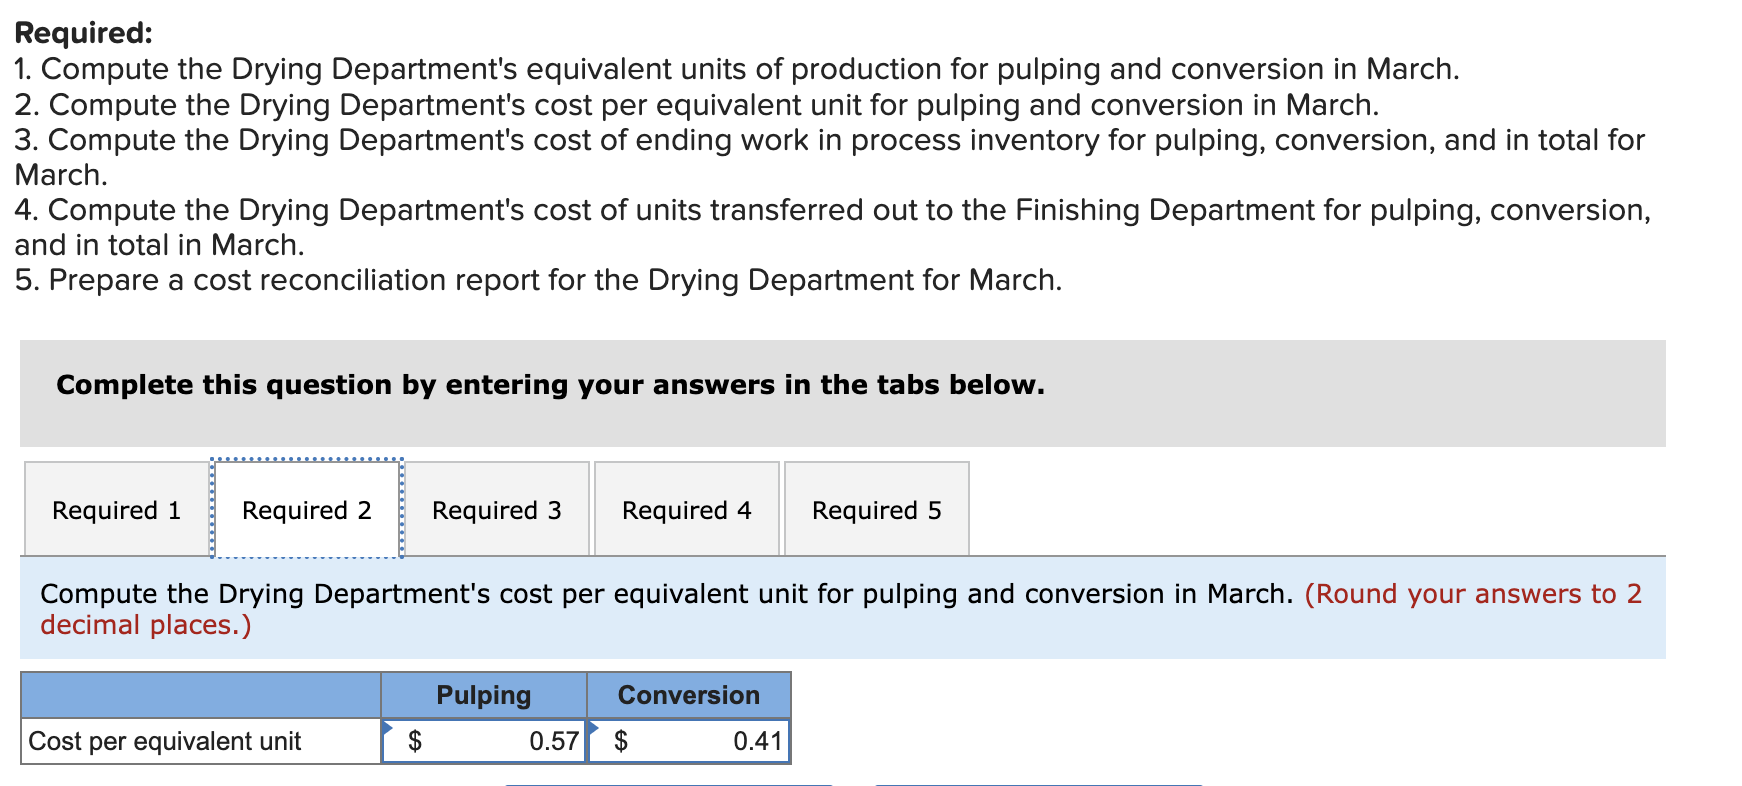The width and height of the screenshot is (1742, 786).
Task: Click the Cost per equivalent unit row label
Action: (x=165, y=741)
